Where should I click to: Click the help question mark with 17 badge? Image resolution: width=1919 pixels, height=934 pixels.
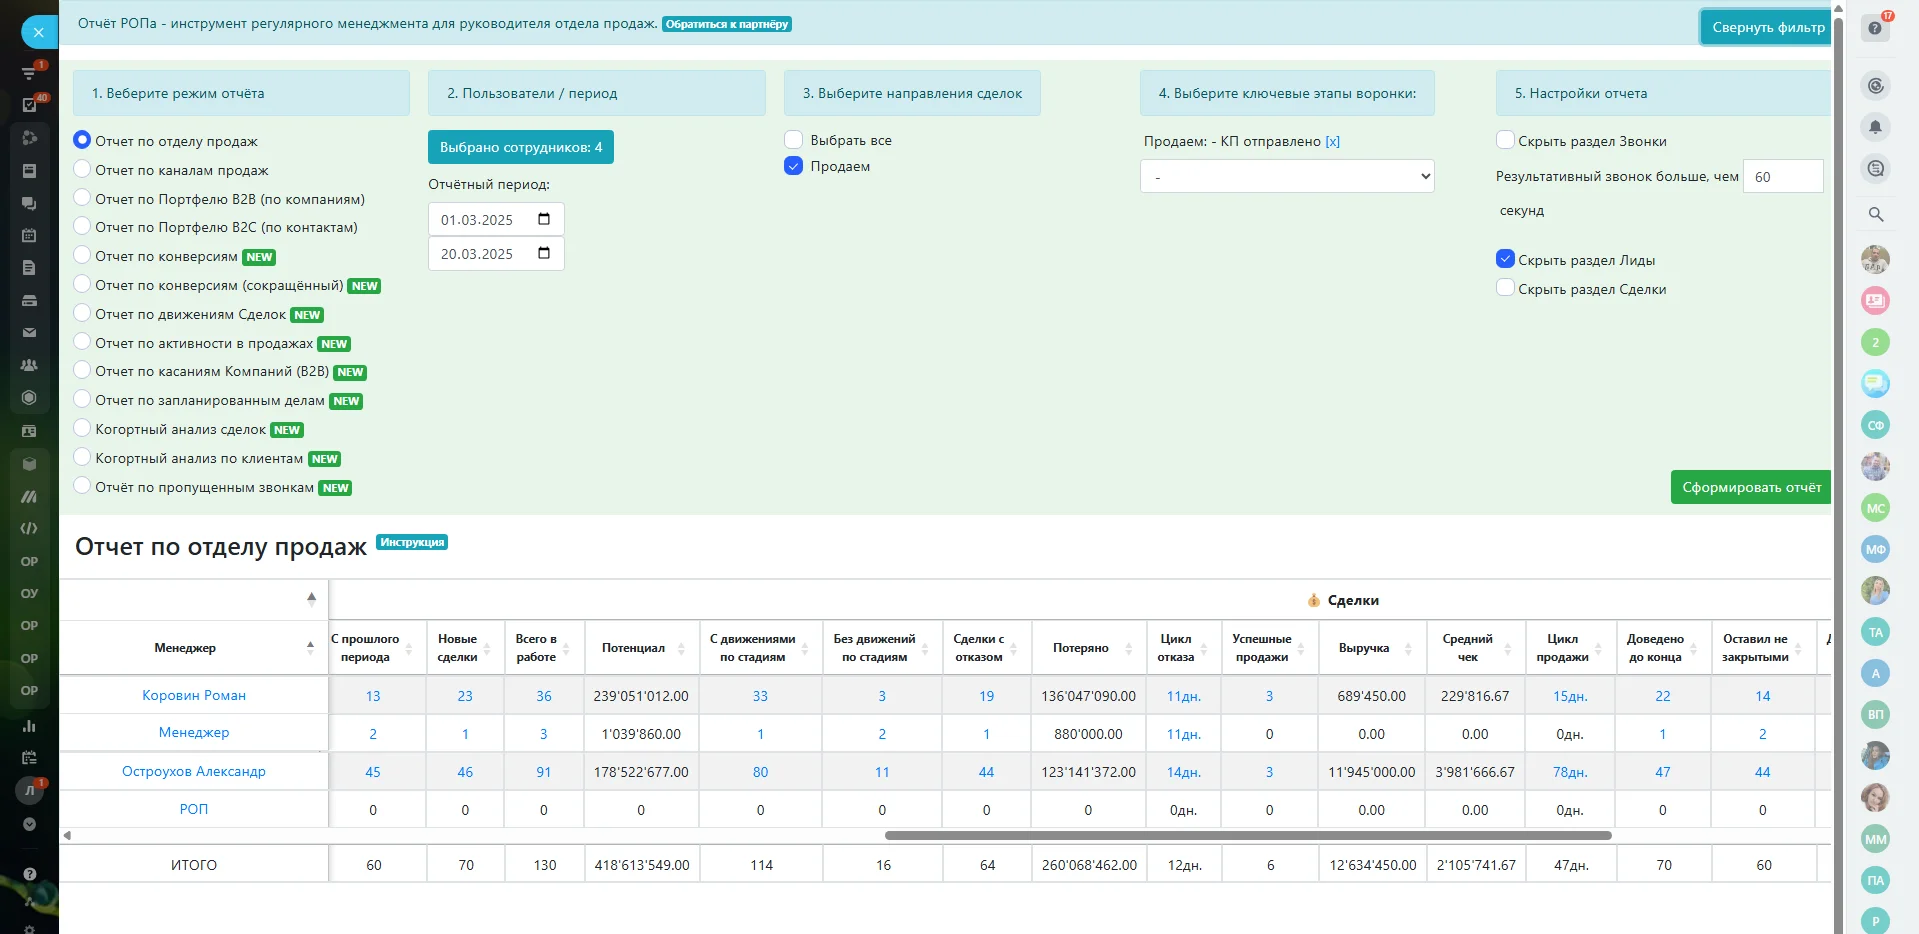point(1875,28)
